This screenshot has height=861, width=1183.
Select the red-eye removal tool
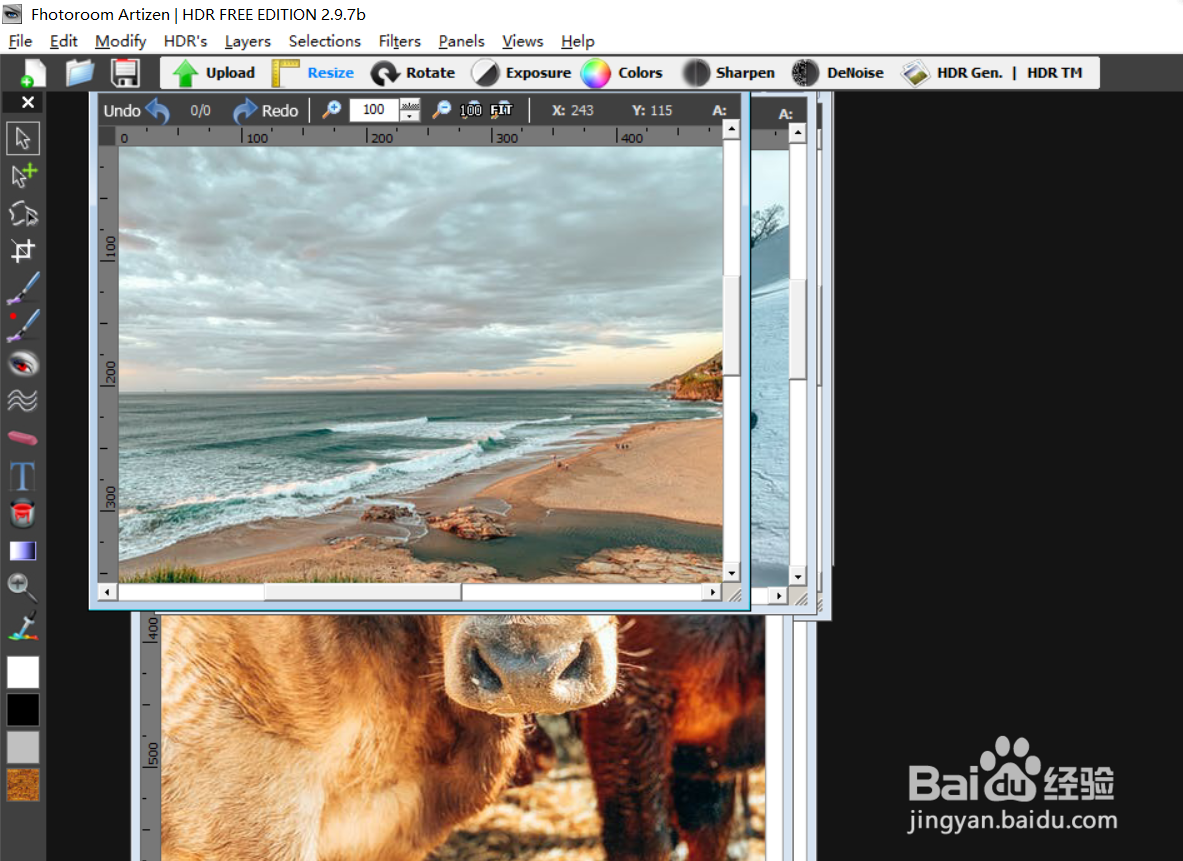23,364
